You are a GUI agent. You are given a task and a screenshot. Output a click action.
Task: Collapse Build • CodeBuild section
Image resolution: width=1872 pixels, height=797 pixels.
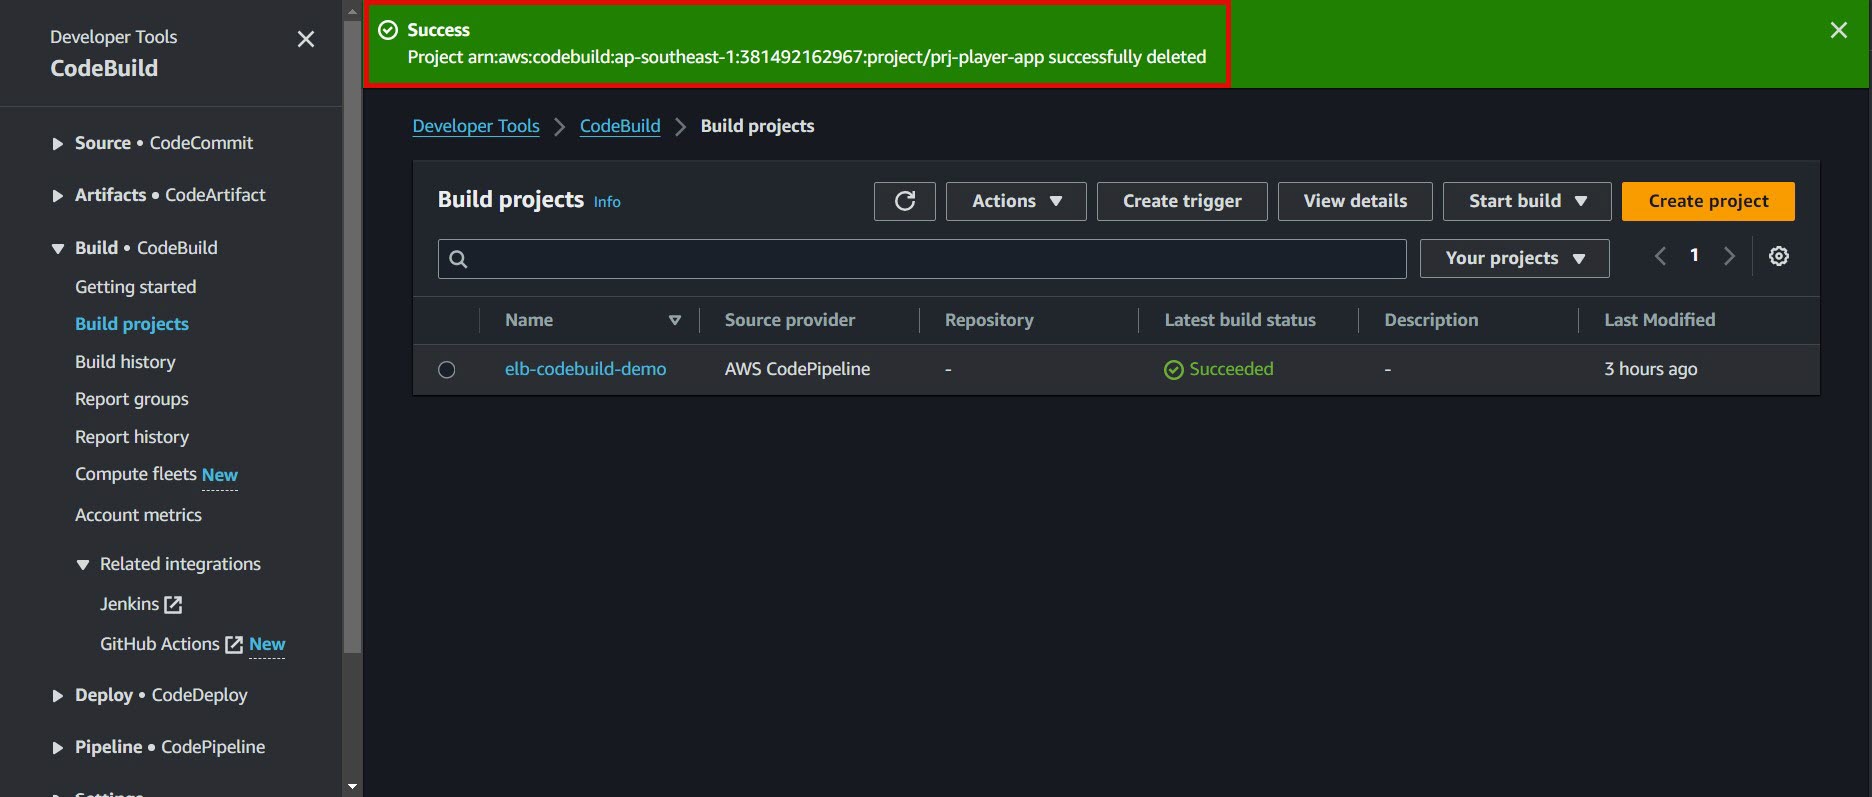tap(58, 249)
